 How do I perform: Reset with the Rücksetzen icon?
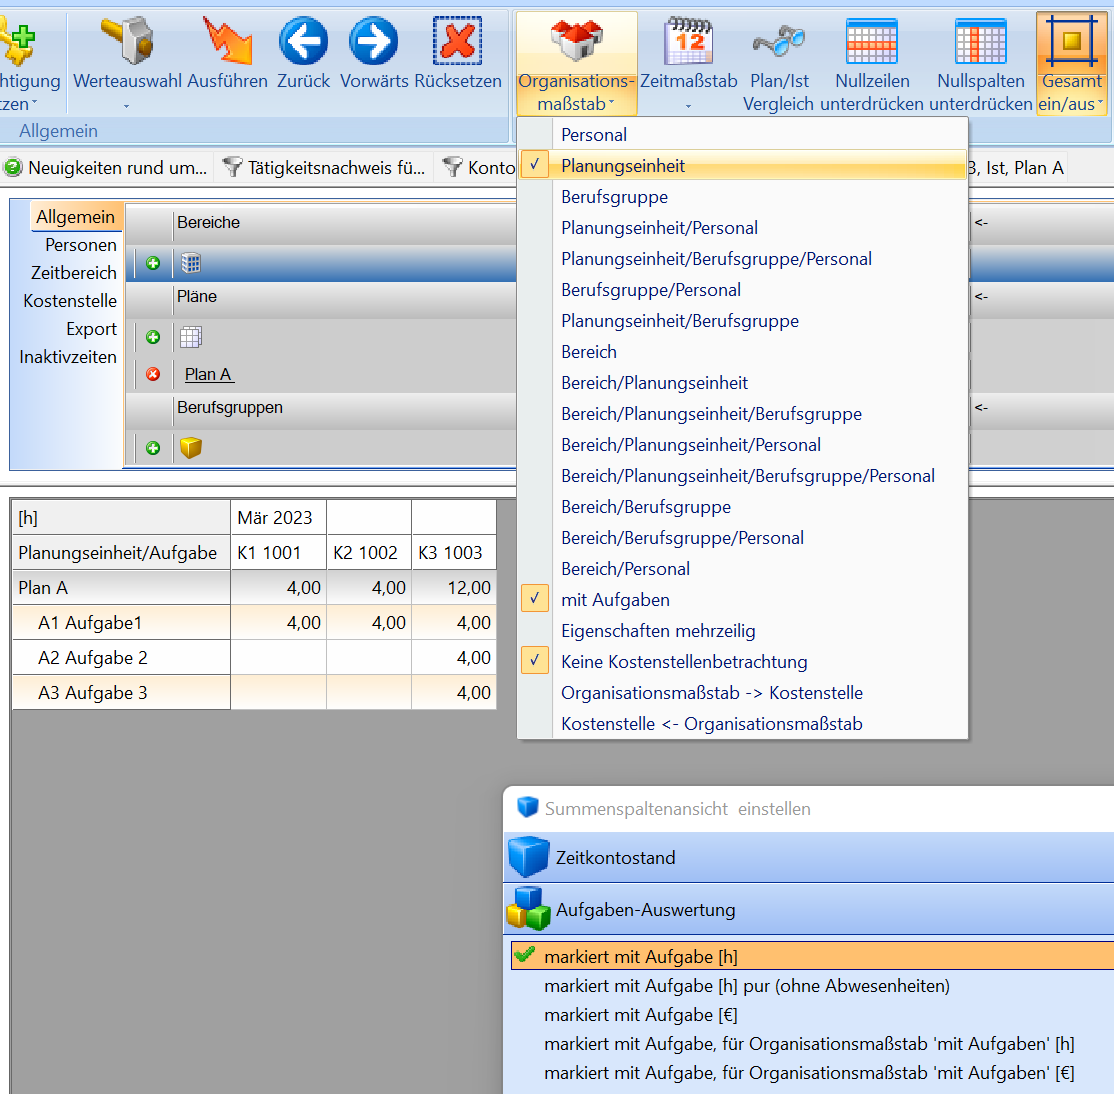coord(457,42)
